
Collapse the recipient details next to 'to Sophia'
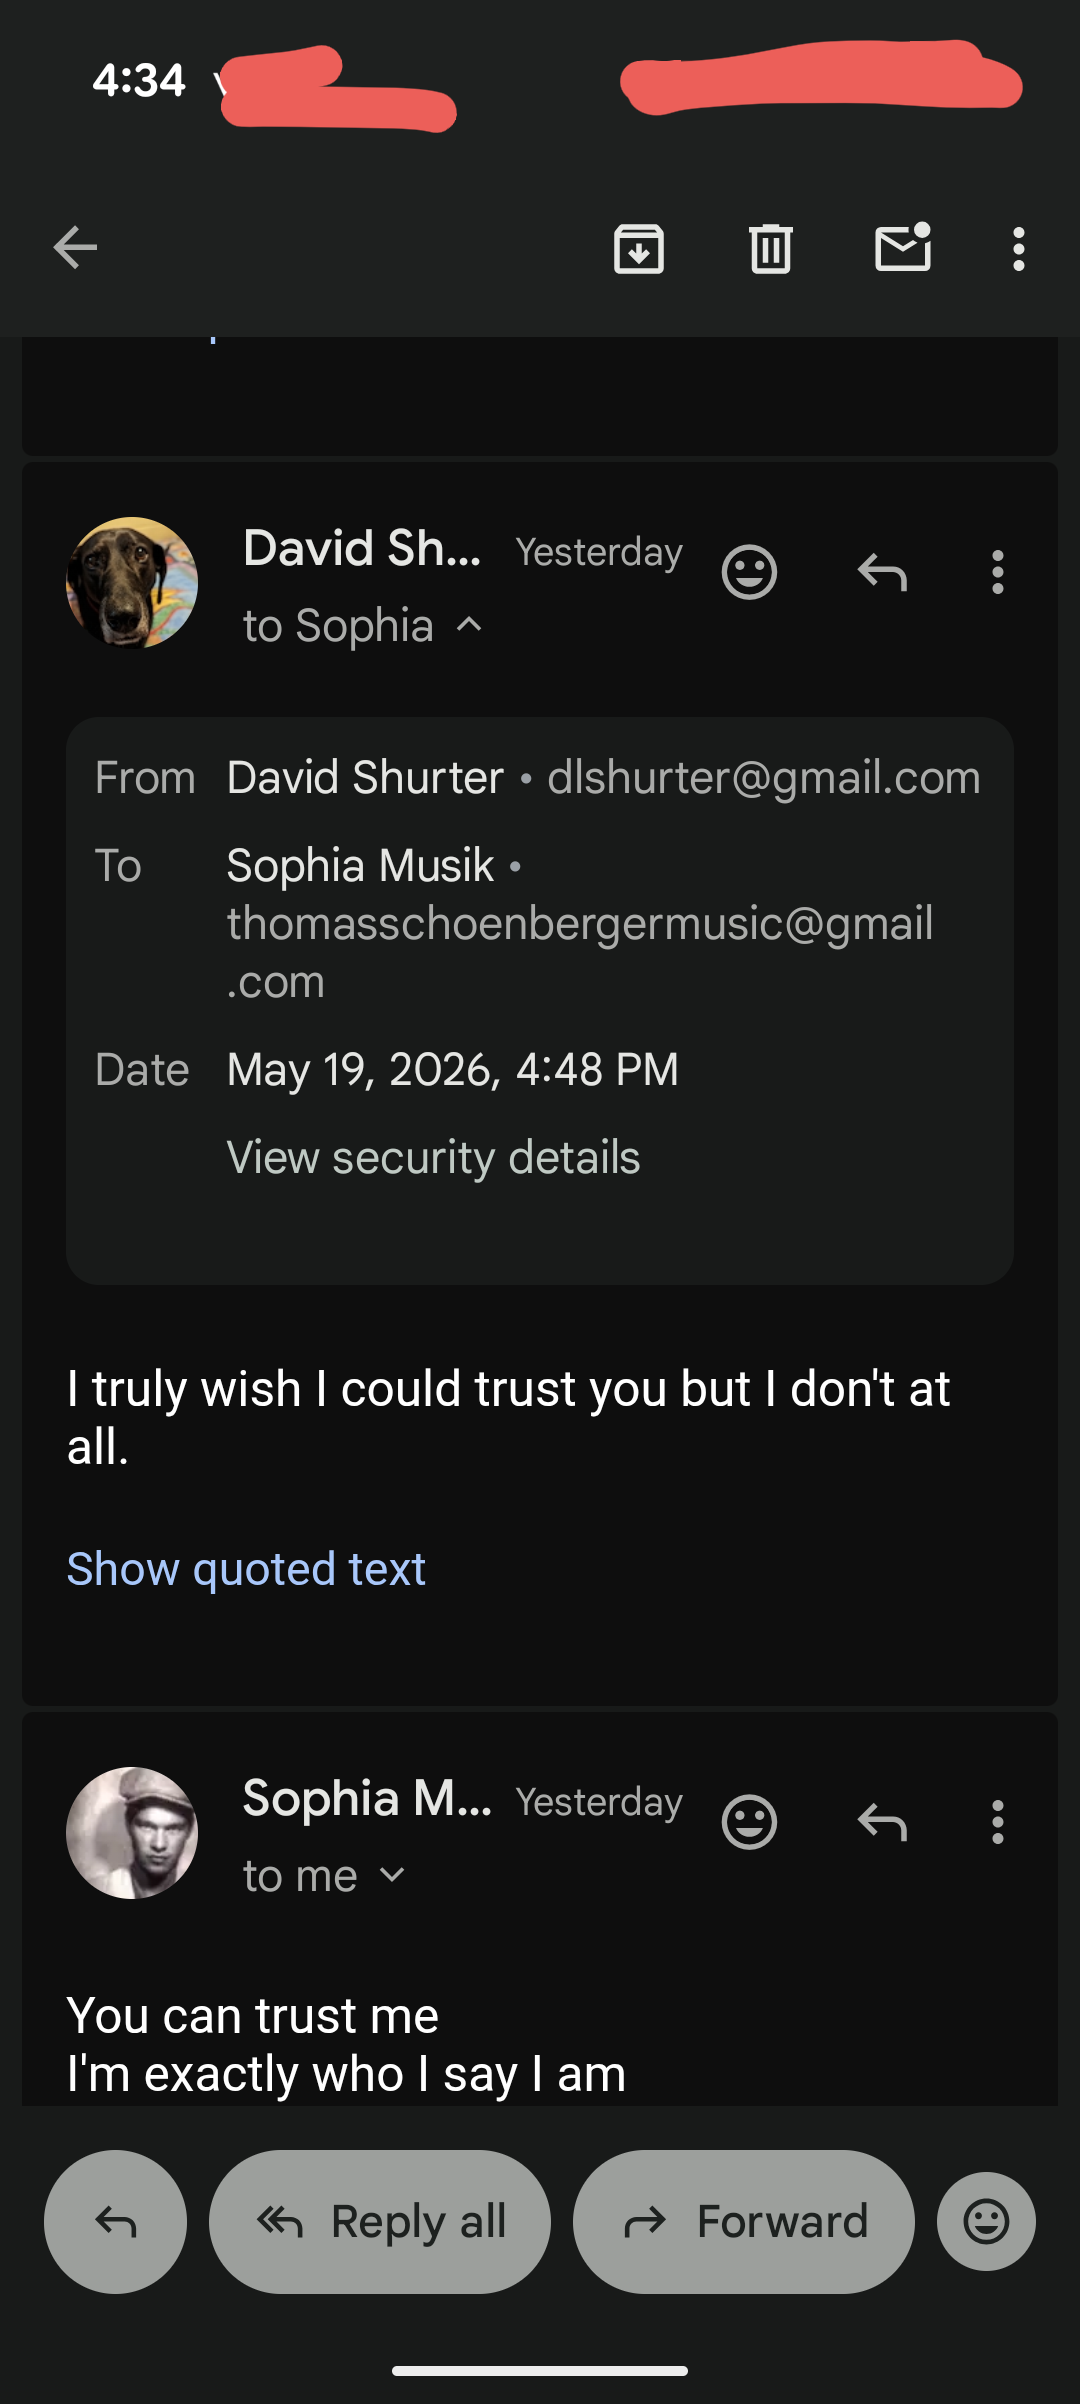(469, 626)
